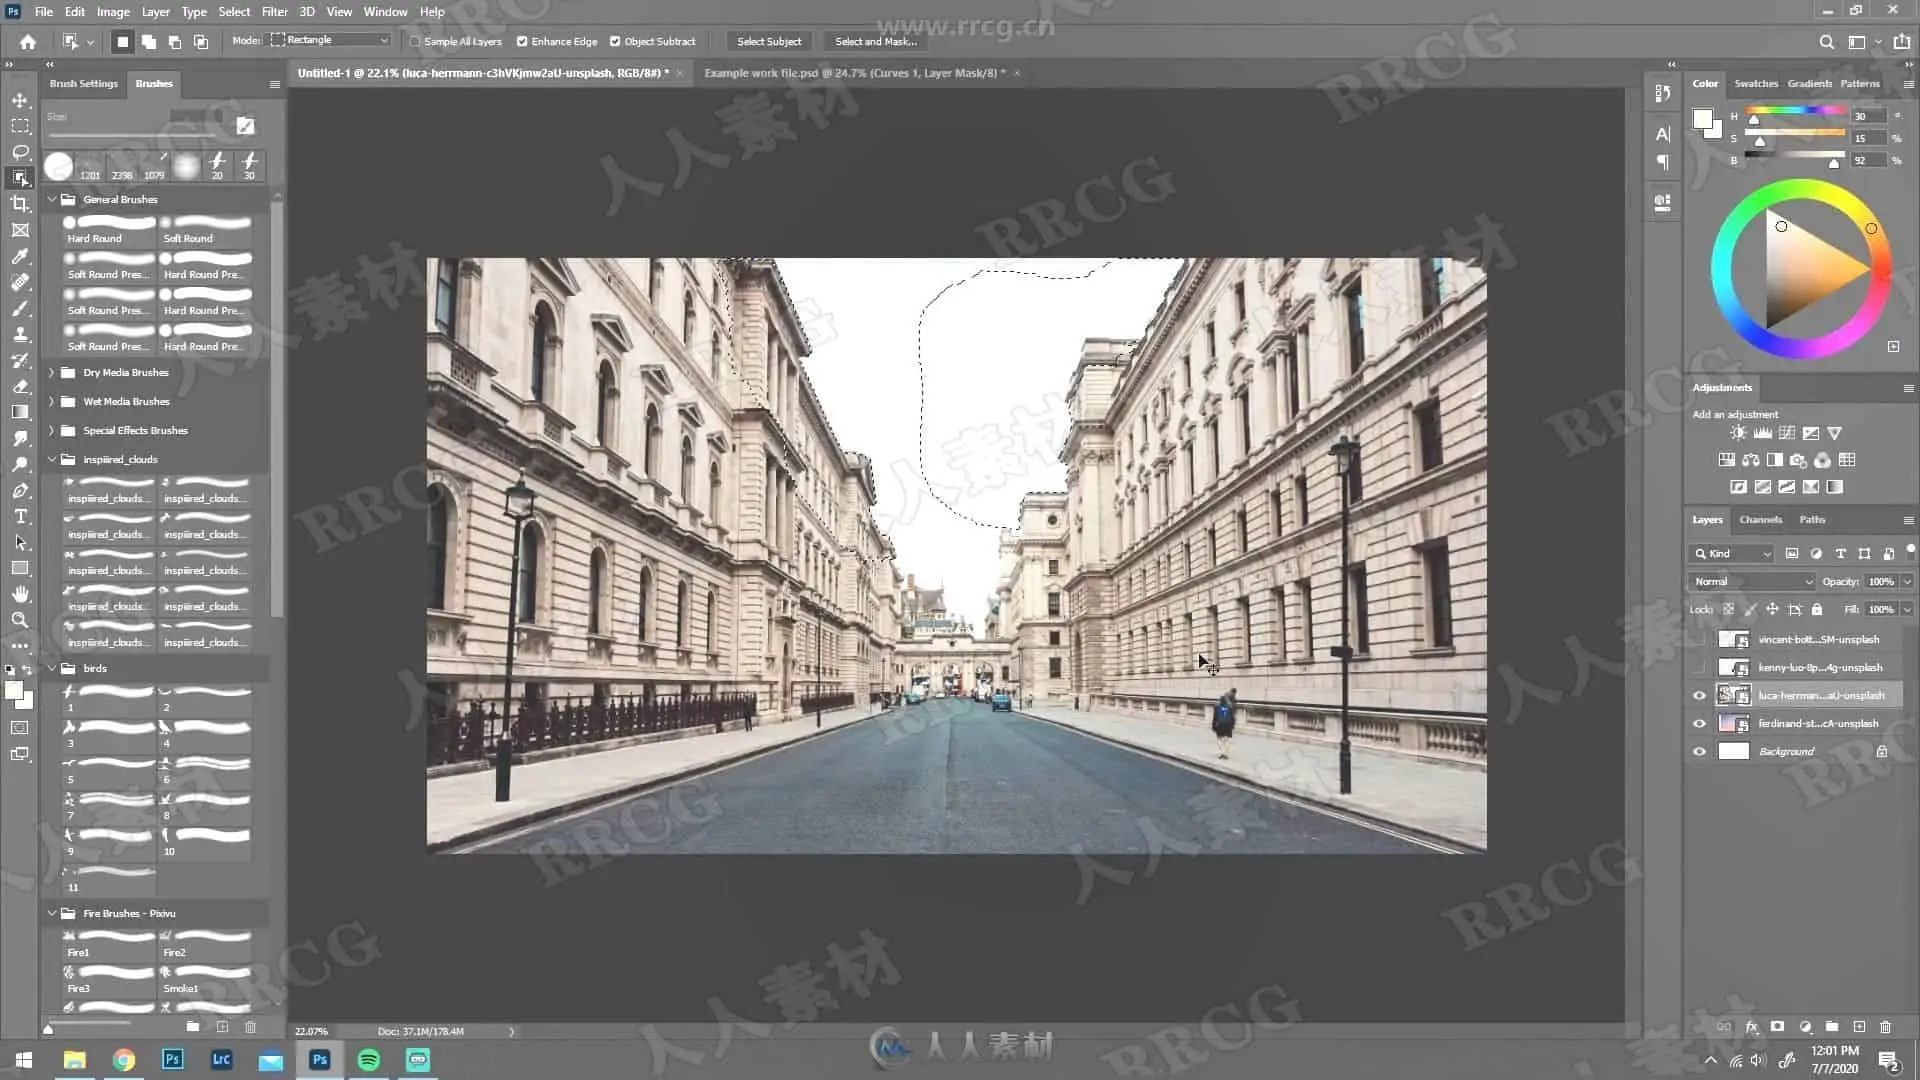Uncheck the Enhance Edge option
The width and height of the screenshot is (1920, 1080).
click(522, 41)
